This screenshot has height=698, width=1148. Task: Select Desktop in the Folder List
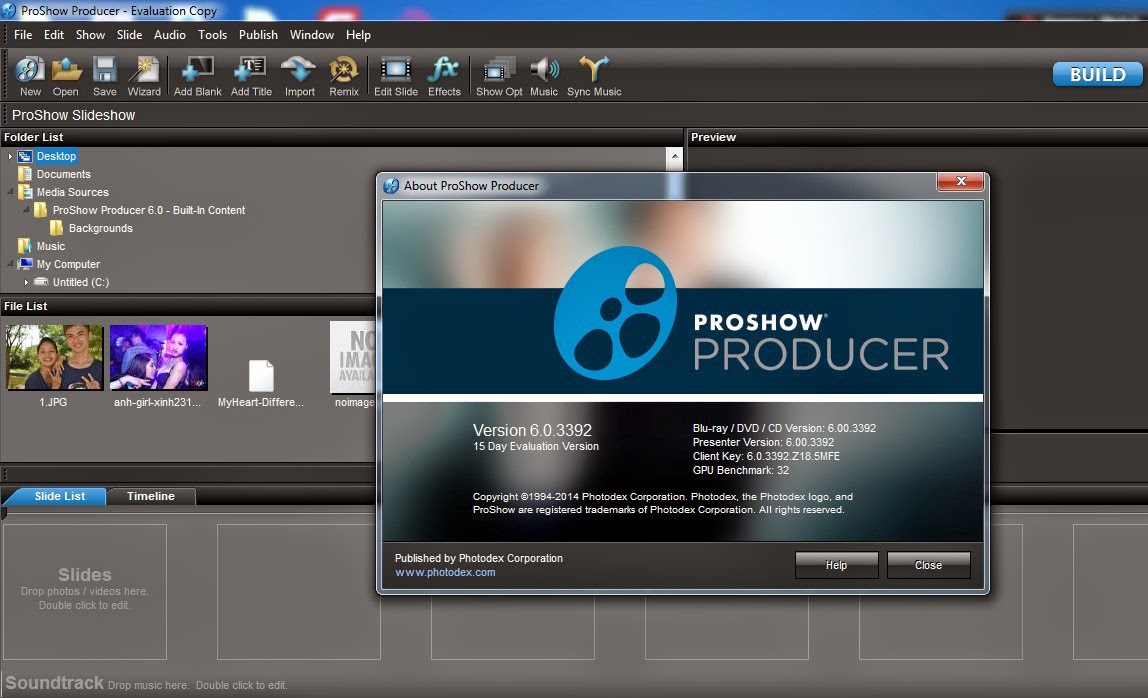point(56,156)
